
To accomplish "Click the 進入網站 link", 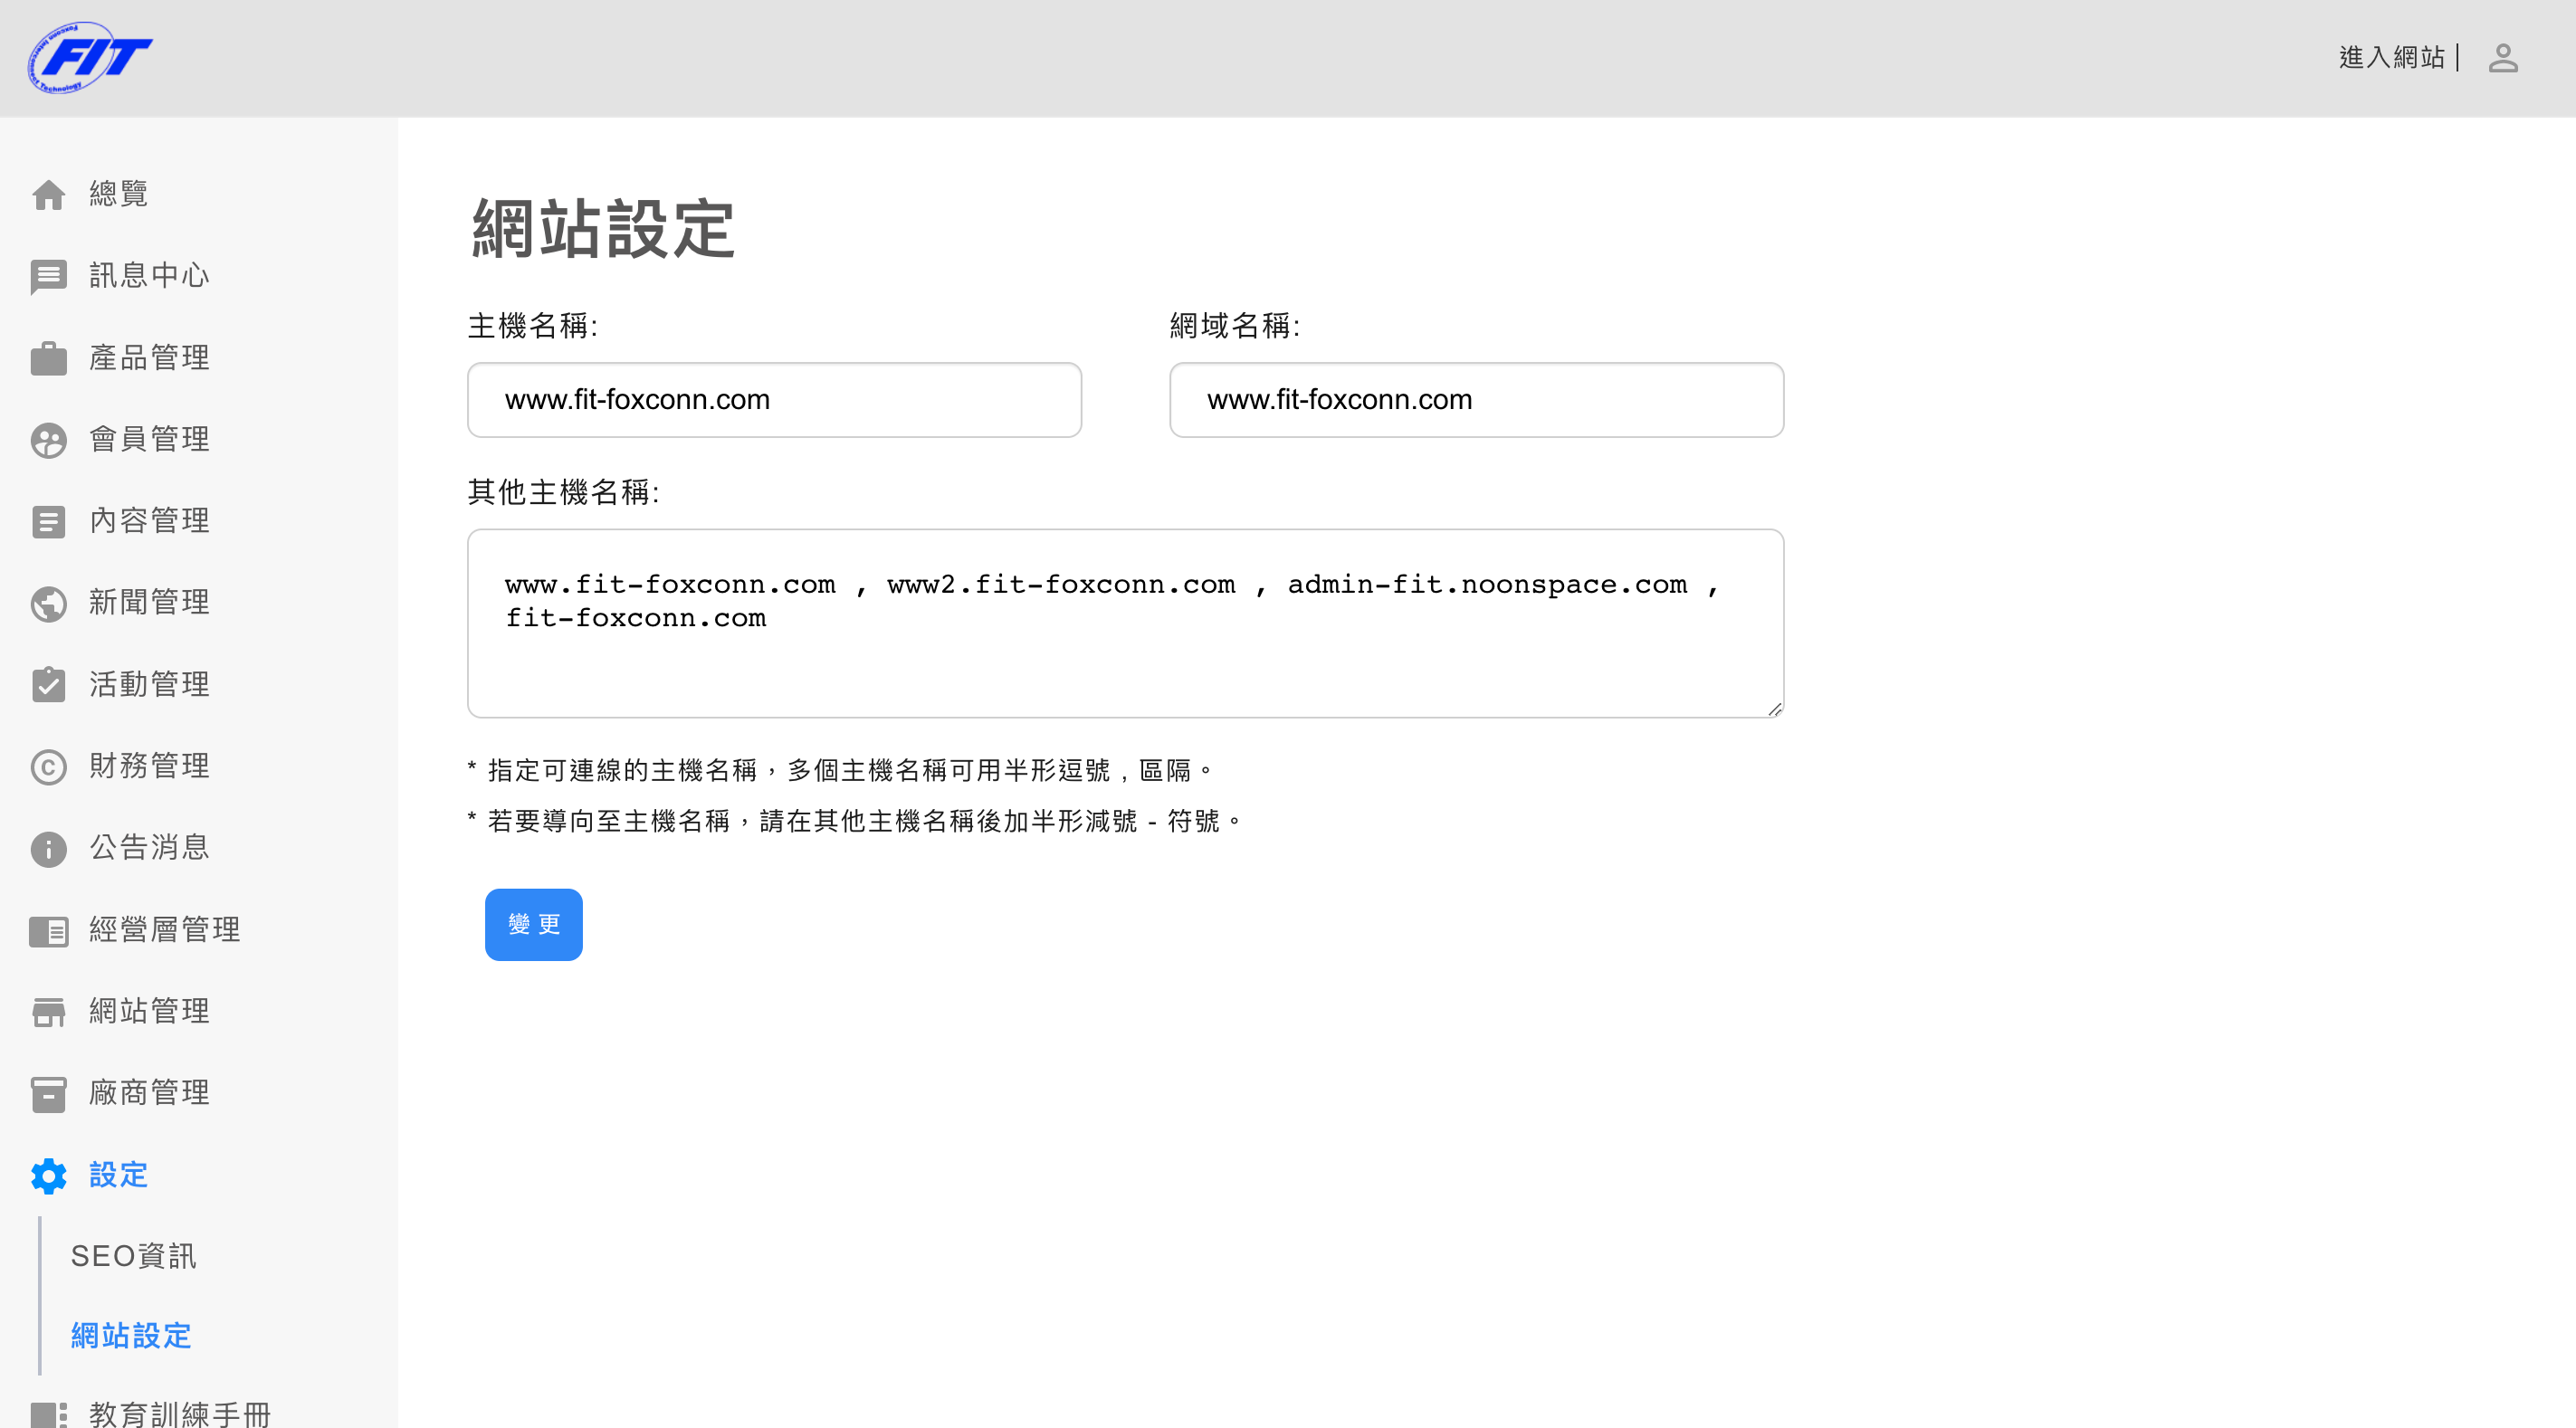I will tap(2391, 58).
